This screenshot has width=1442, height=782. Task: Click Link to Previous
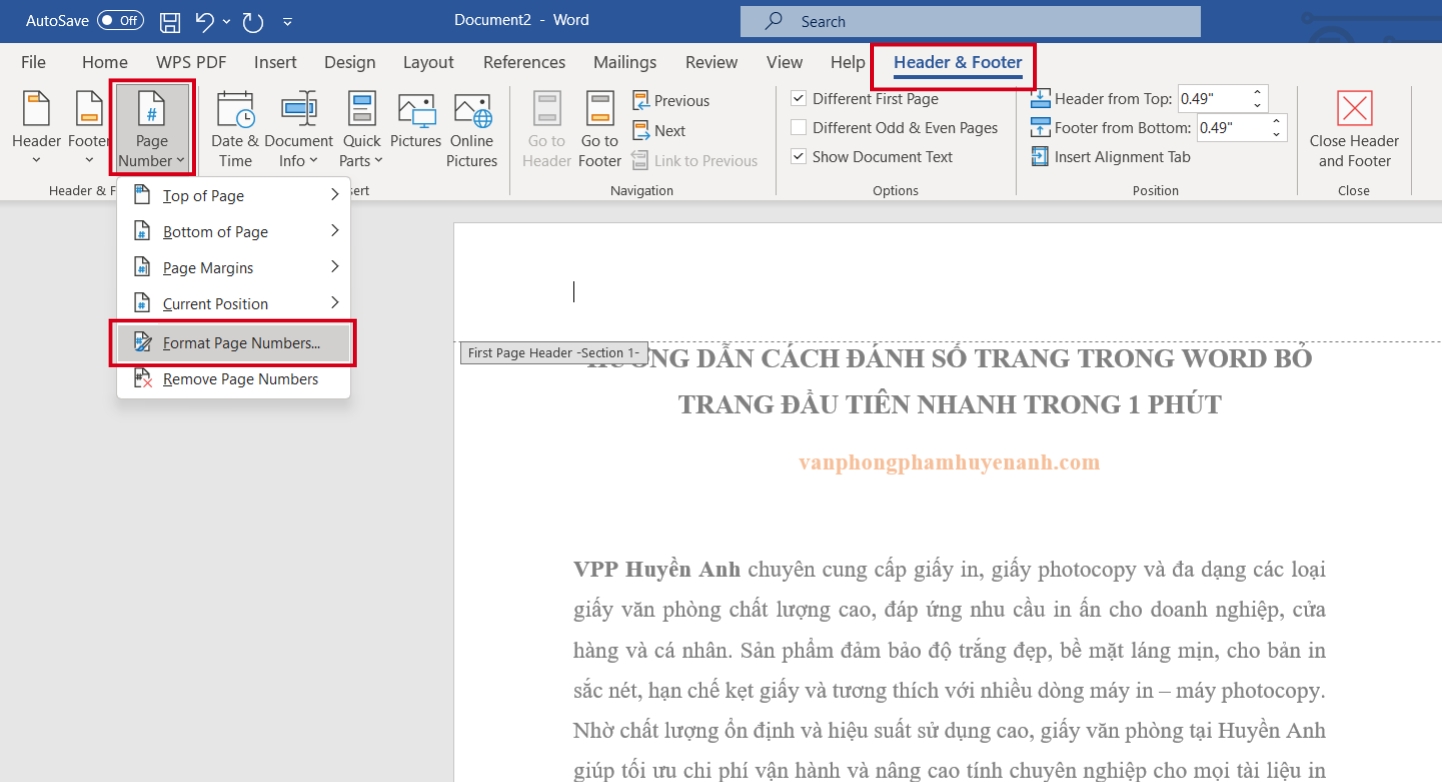coord(694,161)
